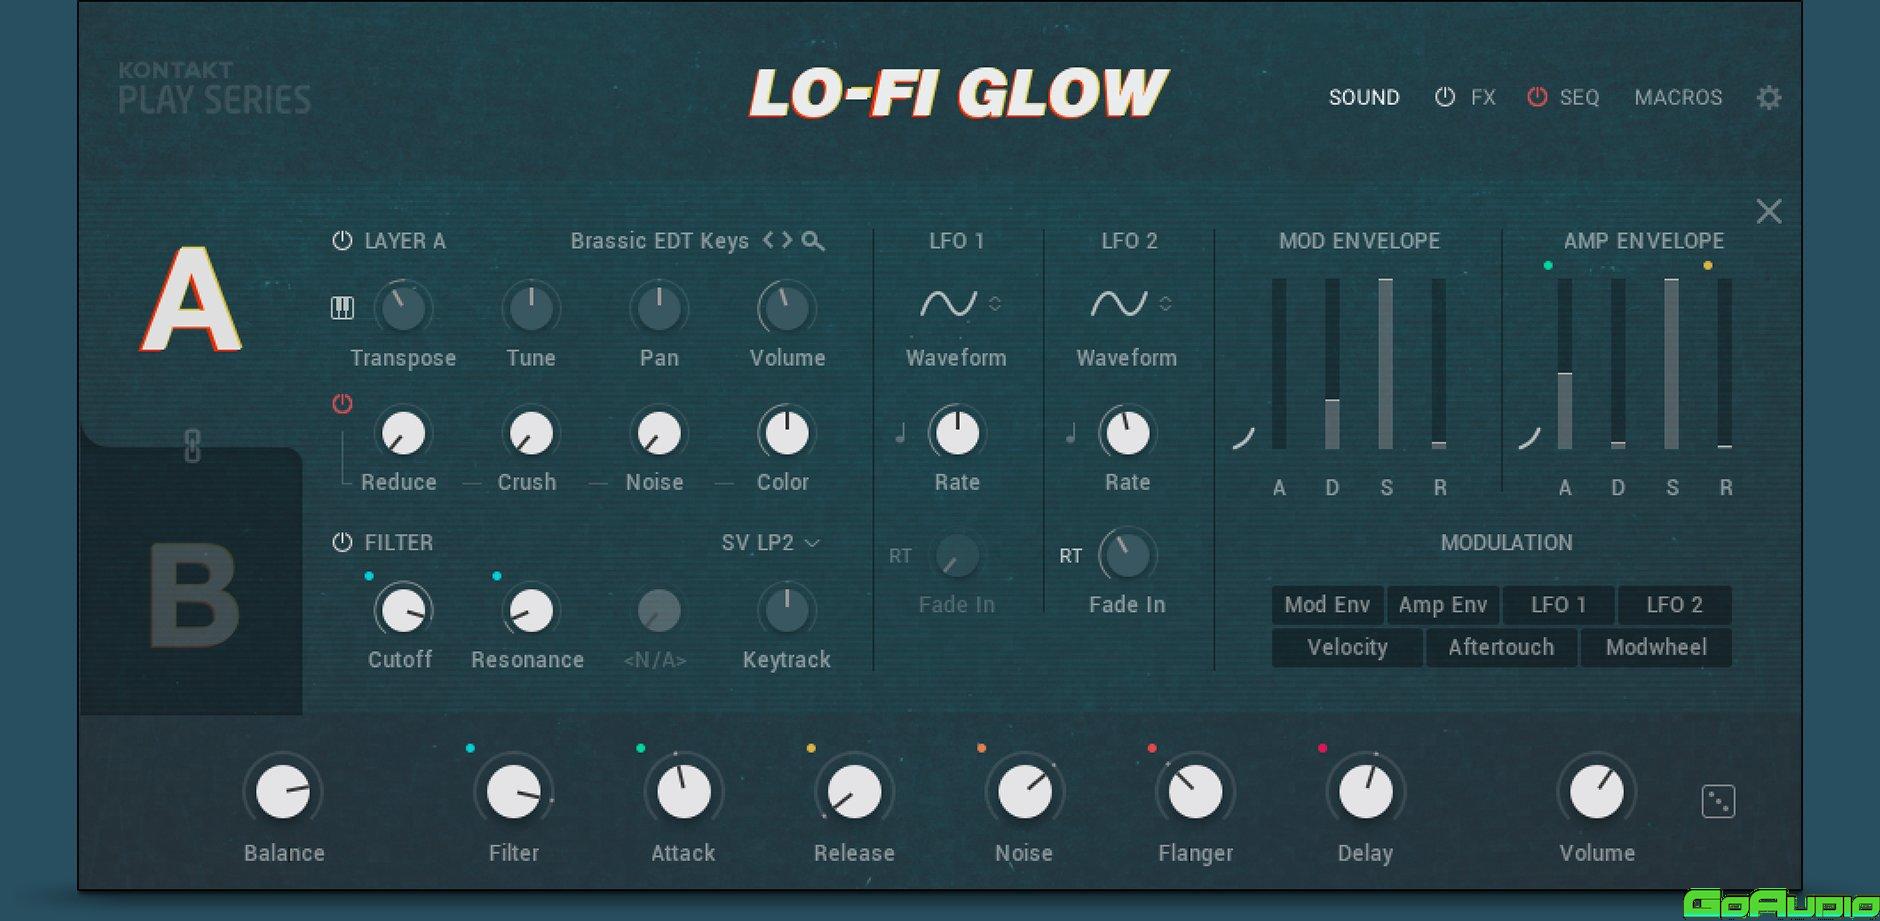Toggle the SEQ power button
Screen dimensions: 1880x921
[1537, 97]
